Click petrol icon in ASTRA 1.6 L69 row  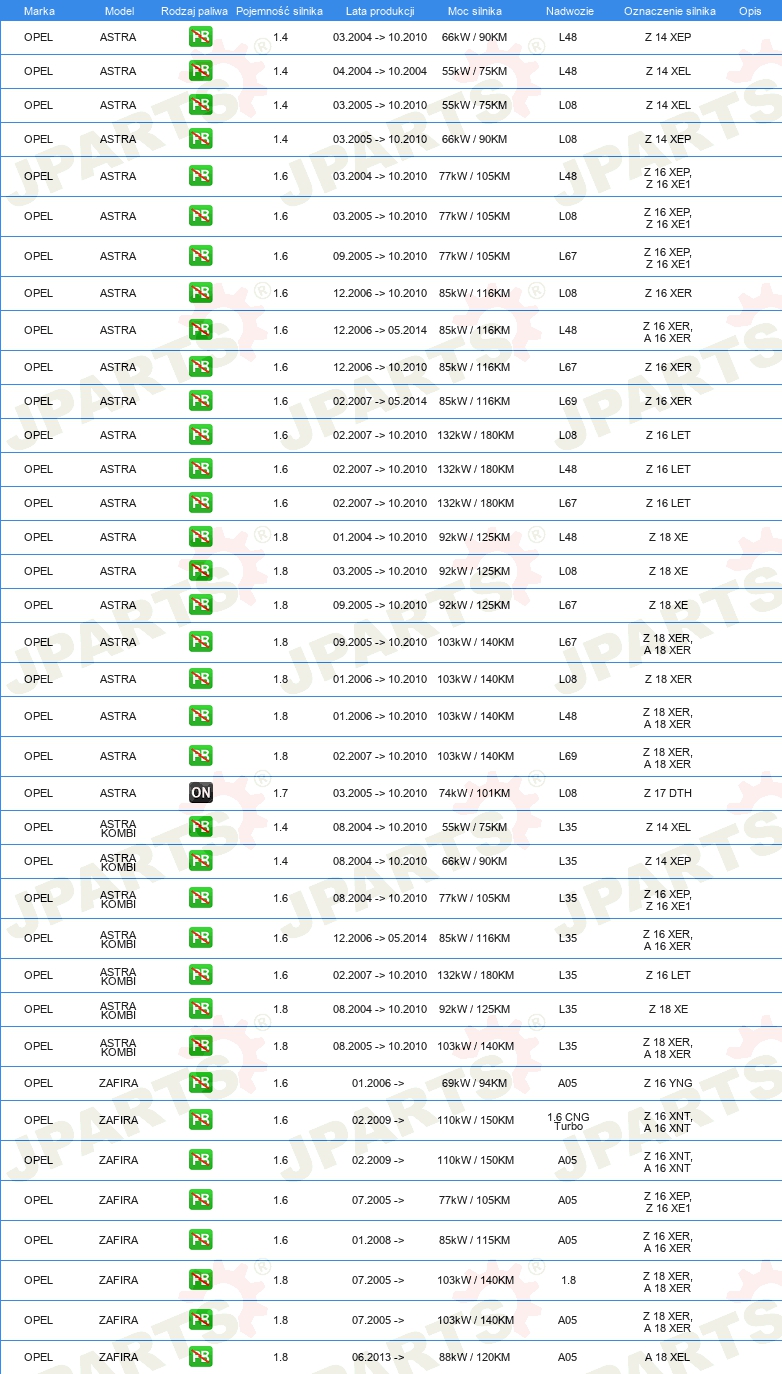point(201,401)
